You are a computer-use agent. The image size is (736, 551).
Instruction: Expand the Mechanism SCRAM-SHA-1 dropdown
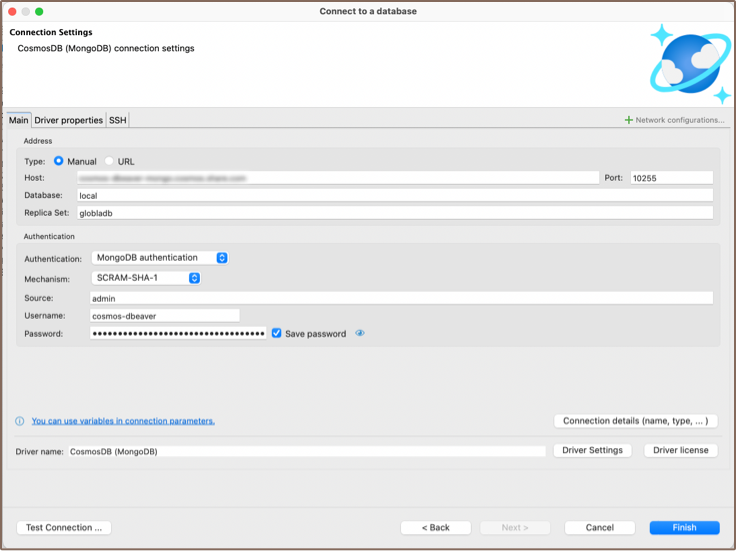tap(146, 278)
